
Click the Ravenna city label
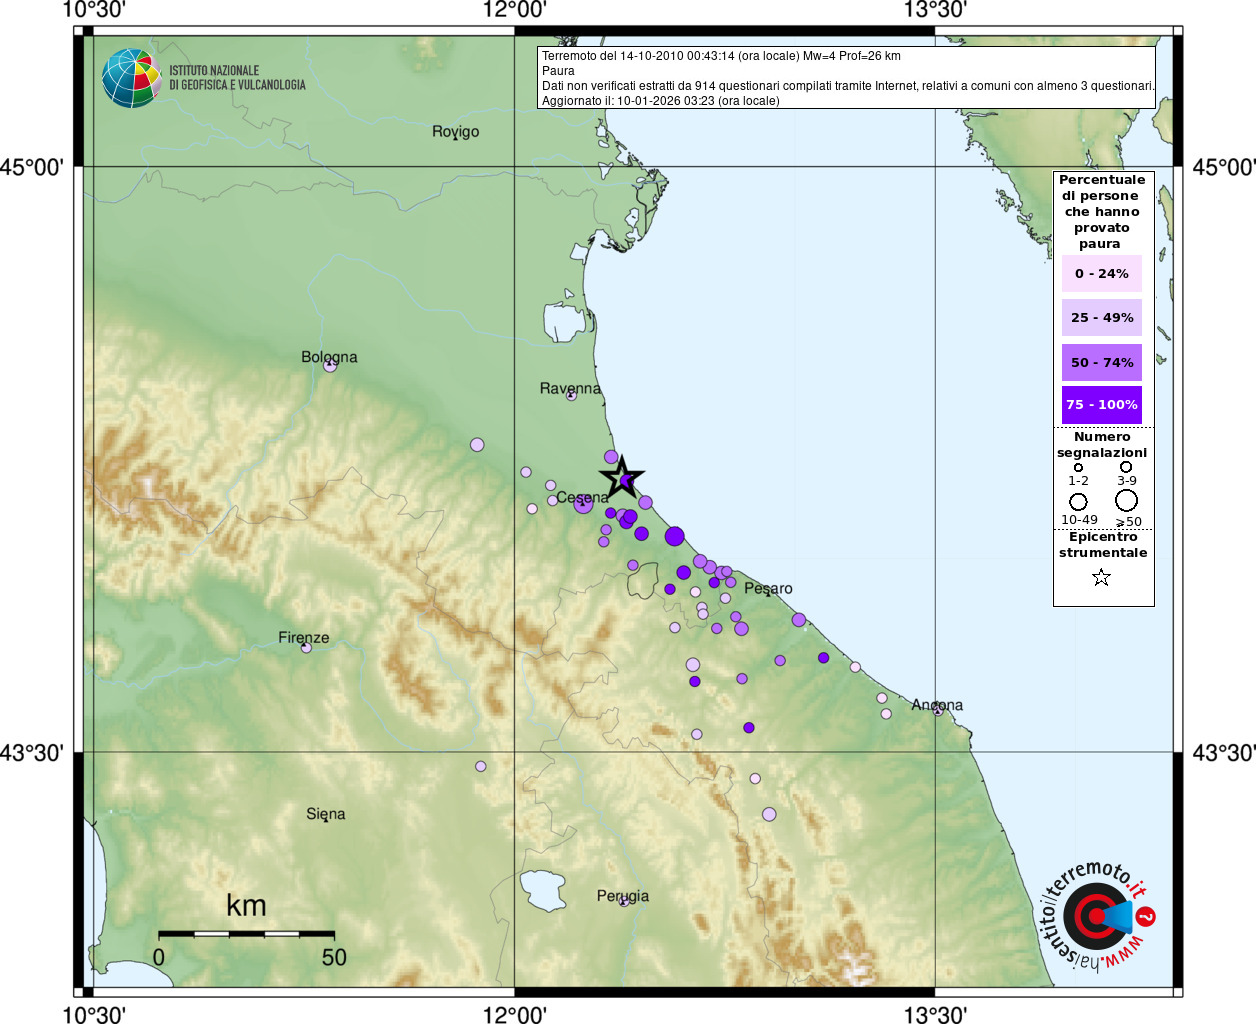[570, 388]
